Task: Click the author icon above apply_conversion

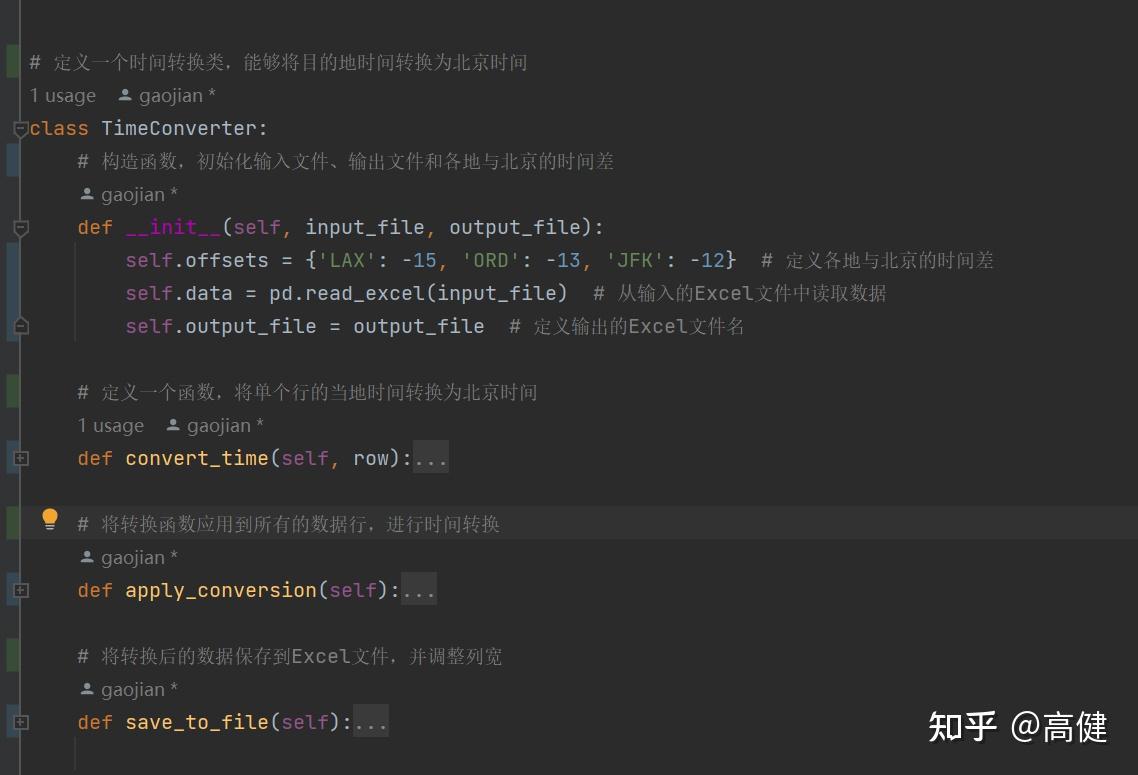Action: 87,557
